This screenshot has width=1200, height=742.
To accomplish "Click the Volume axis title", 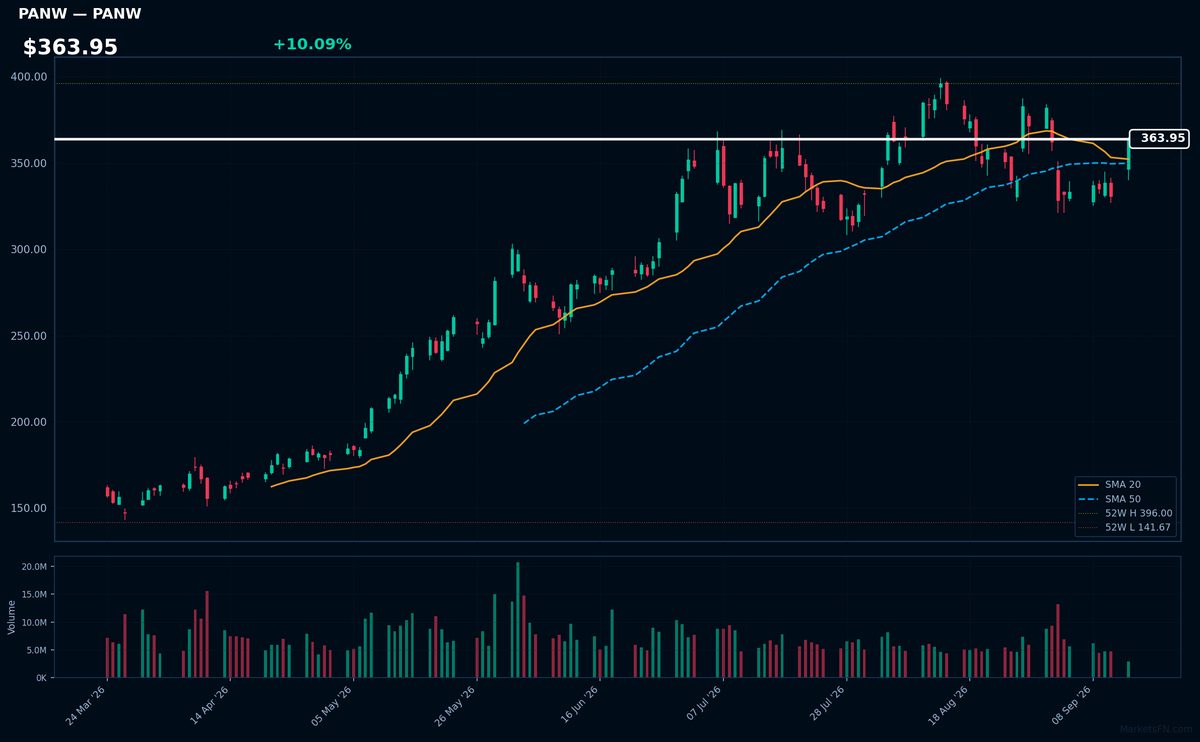I will pos(12,617).
